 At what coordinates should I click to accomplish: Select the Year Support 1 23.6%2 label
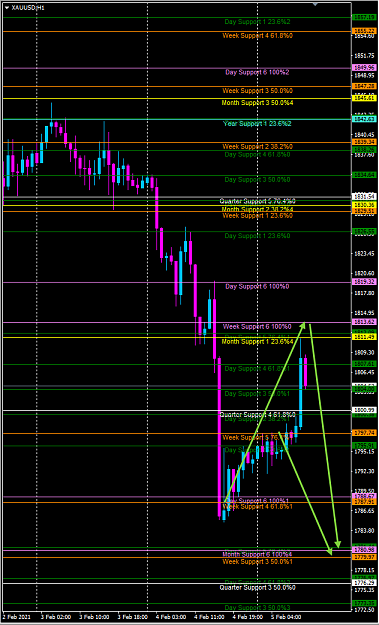pyautogui.click(x=257, y=124)
